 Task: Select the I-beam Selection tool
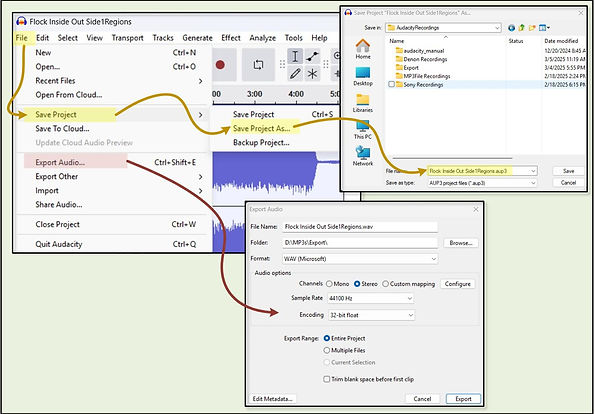295,56
